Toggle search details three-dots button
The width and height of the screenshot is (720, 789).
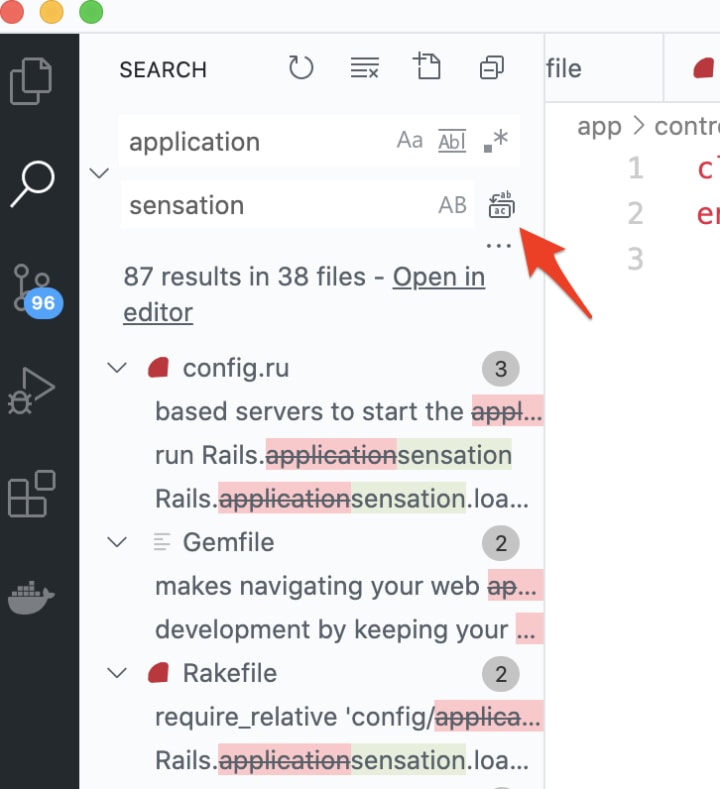499,246
